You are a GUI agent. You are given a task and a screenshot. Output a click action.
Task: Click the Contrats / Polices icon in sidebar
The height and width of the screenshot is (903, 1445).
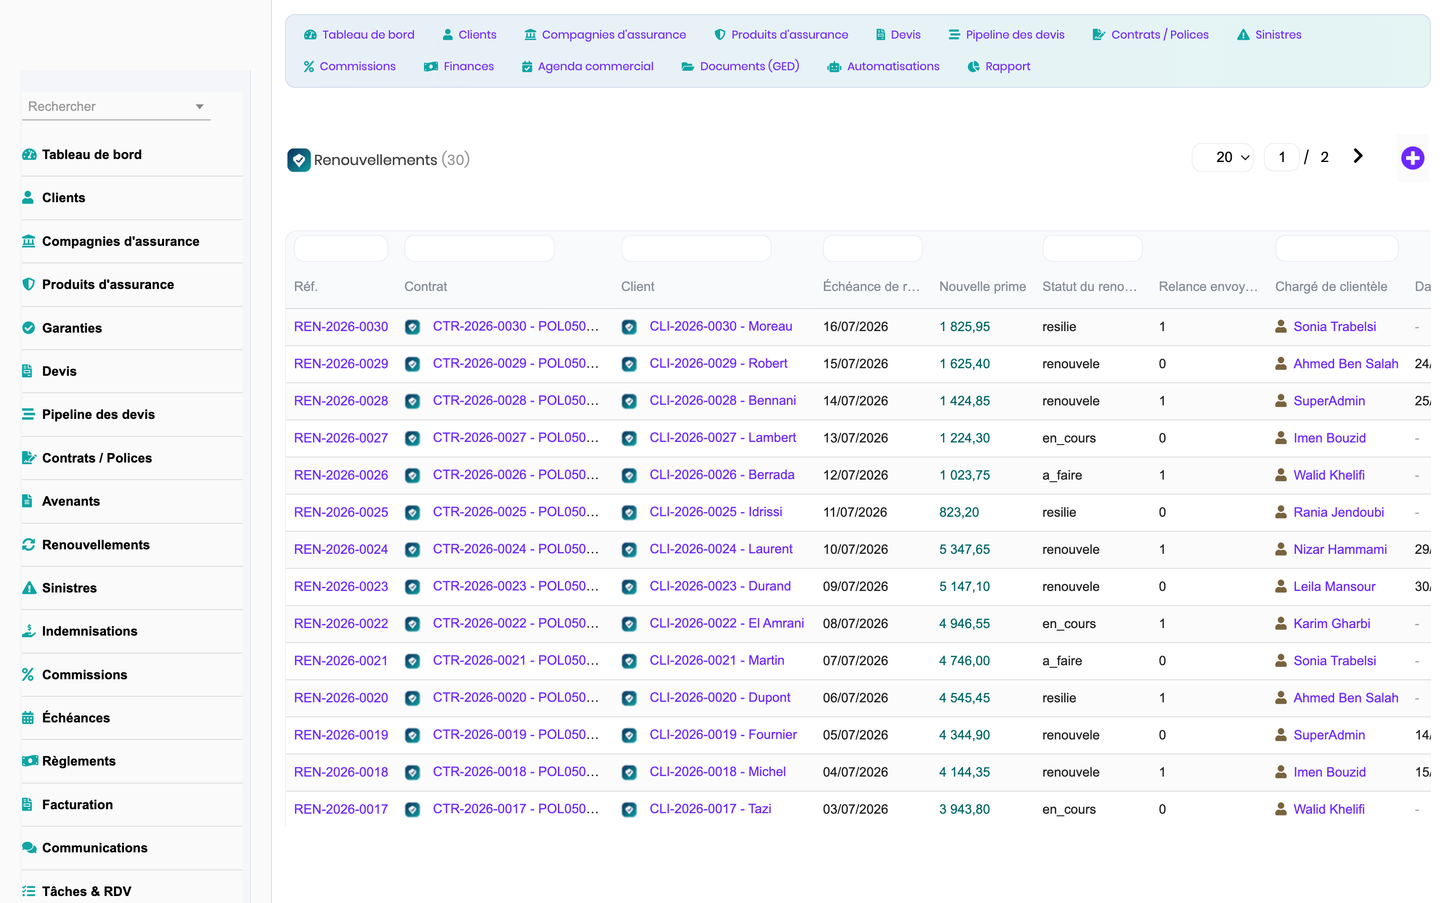coord(29,458)
